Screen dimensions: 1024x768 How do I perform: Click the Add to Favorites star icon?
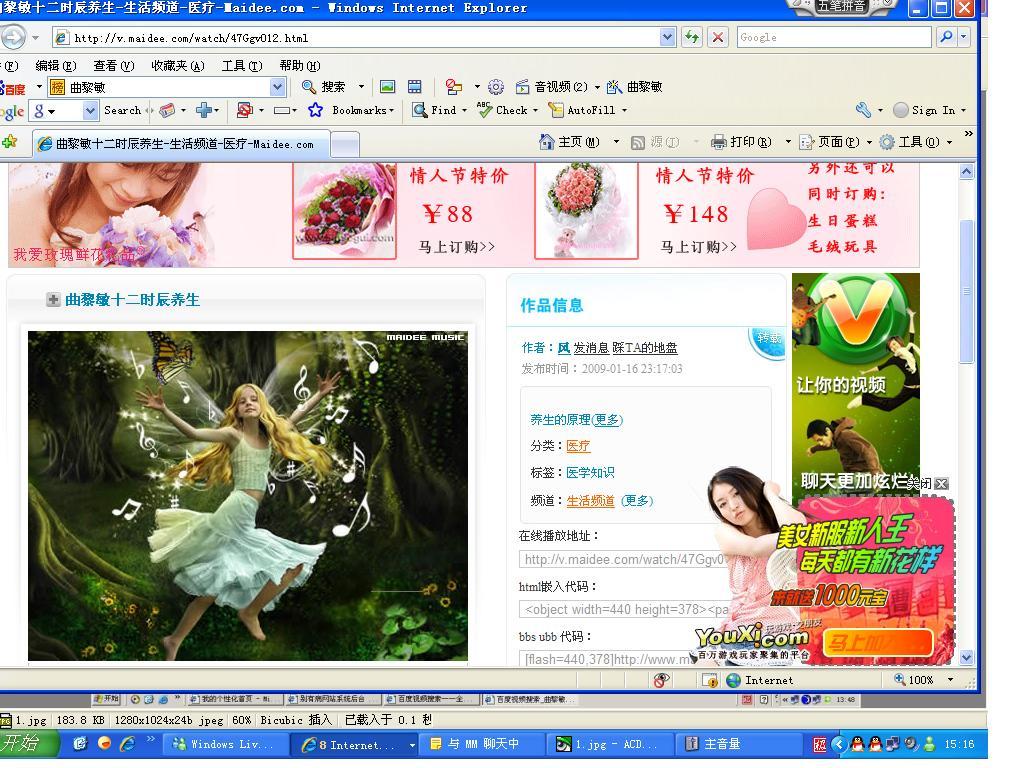point(10,142)
